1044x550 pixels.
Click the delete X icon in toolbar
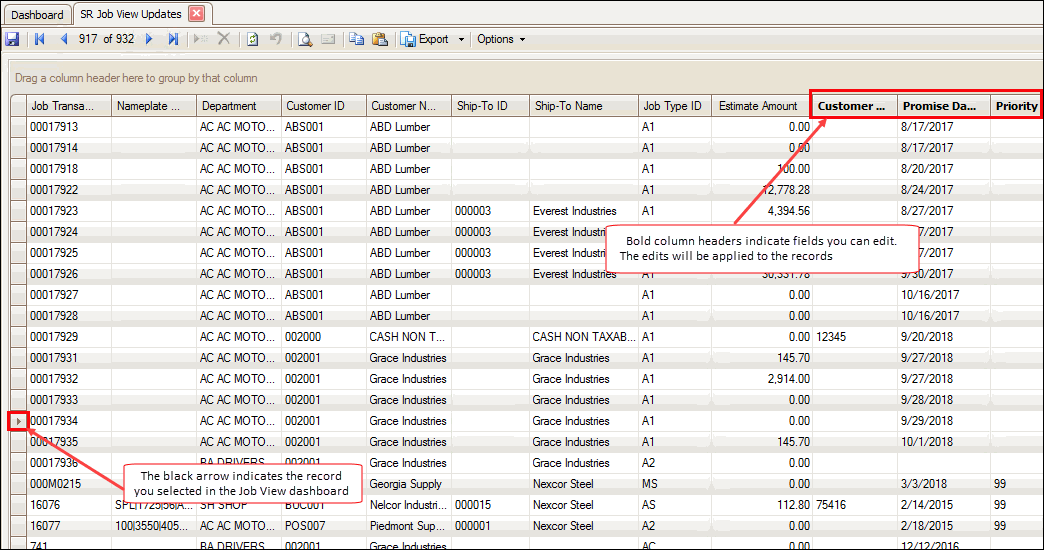pos(224,39)
